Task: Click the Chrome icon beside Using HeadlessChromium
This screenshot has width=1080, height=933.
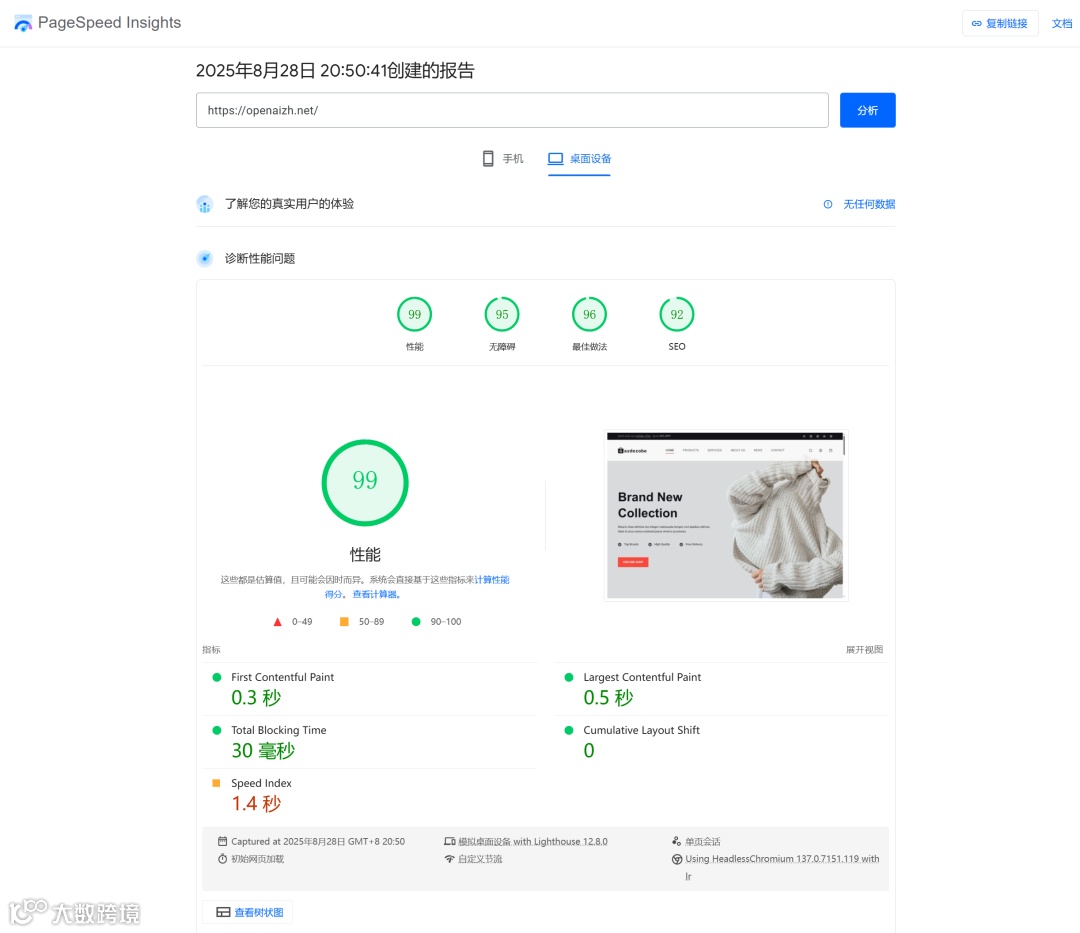Action: [x=677, y=859]
